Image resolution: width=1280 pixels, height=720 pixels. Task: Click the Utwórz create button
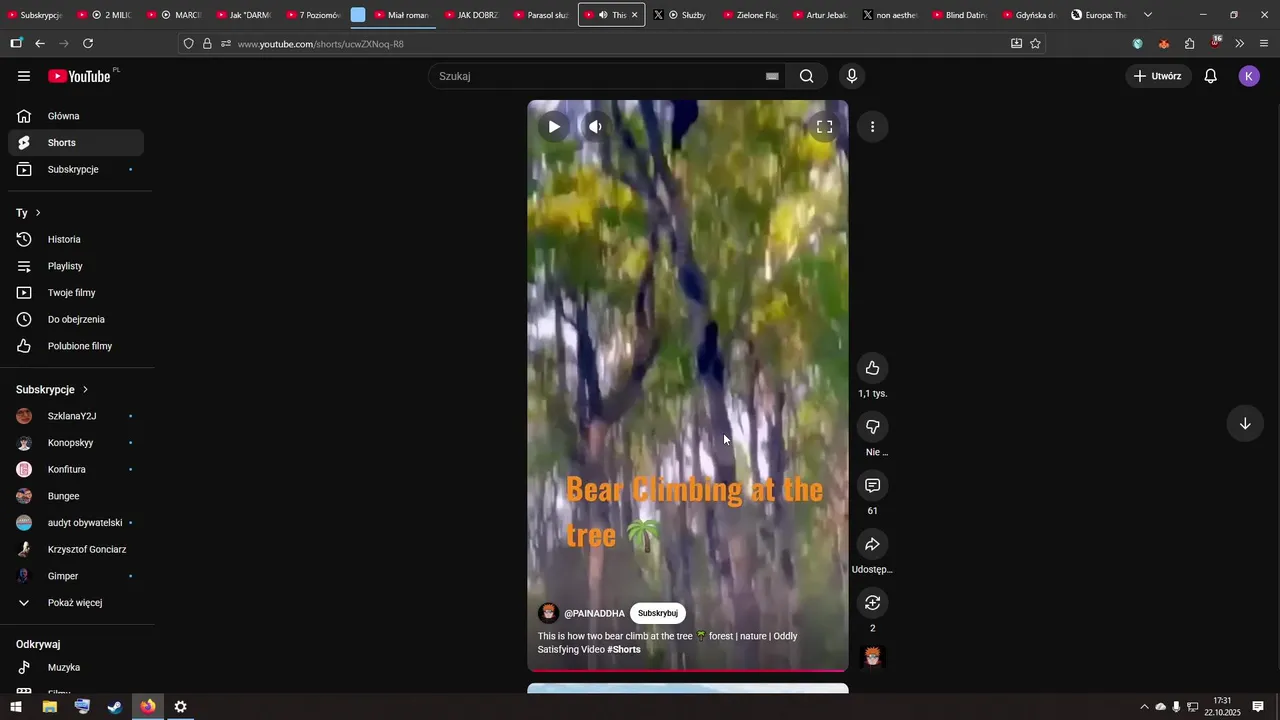tap(1158, 76)
